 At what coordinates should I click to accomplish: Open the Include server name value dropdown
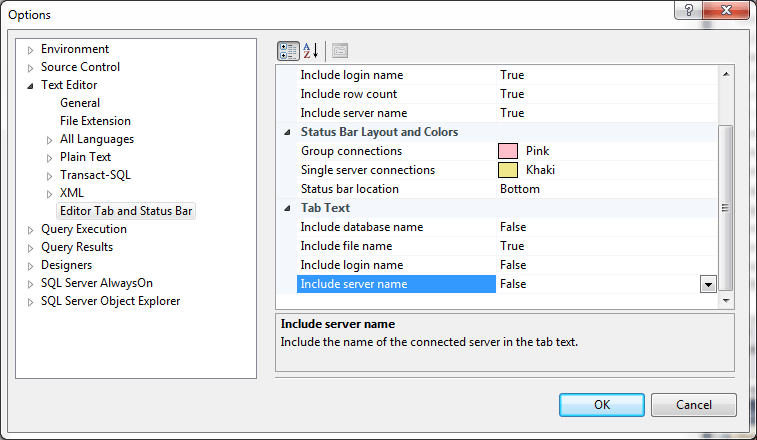[708, 285]
